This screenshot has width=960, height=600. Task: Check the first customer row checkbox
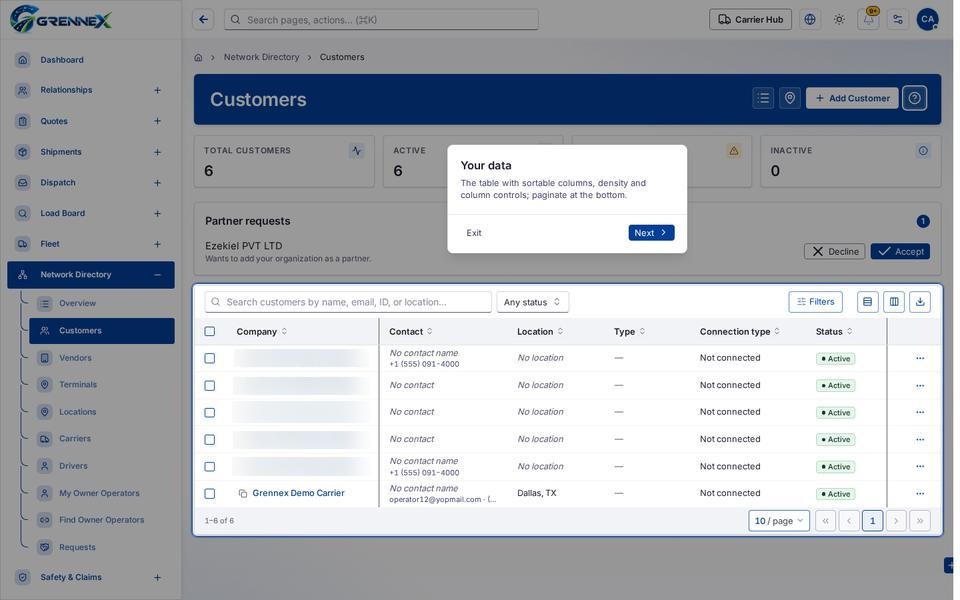coord(210,358)
